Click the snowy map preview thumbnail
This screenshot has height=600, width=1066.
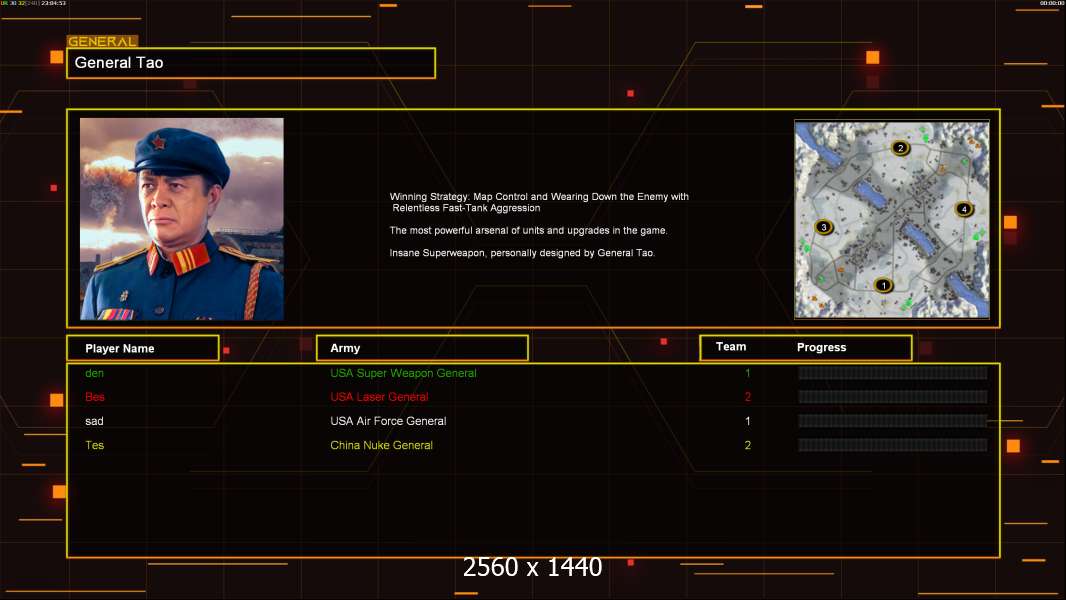(x=892, y=219)
